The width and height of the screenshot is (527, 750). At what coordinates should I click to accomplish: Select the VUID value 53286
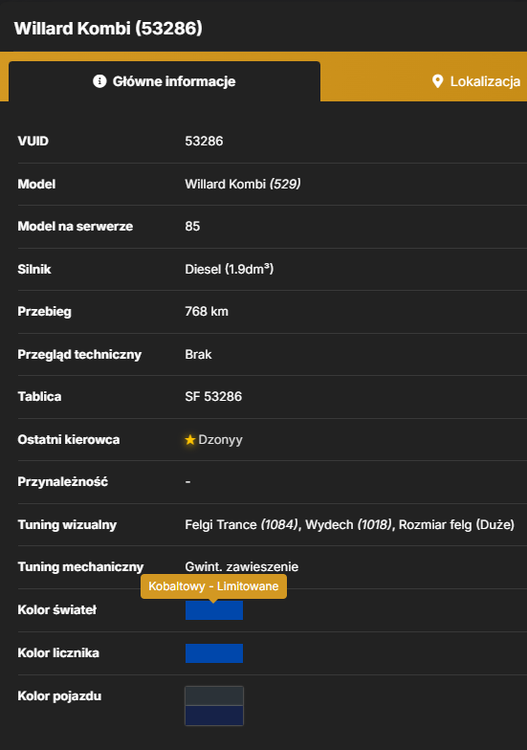pyautogui.click(x=204, y=141)
